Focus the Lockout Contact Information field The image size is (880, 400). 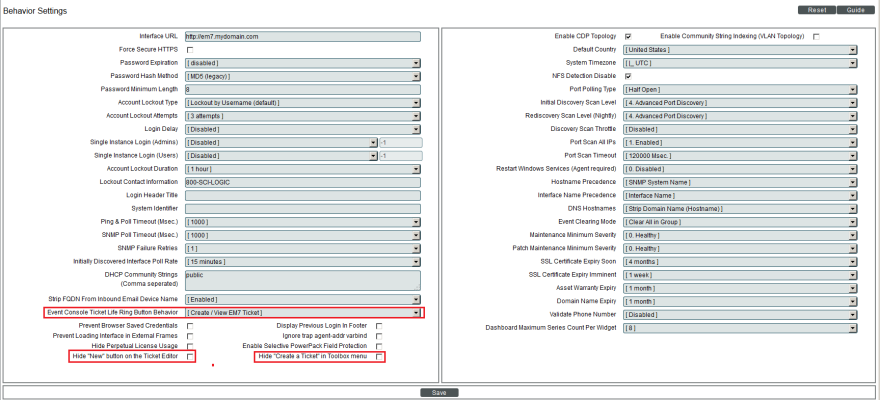302,182
